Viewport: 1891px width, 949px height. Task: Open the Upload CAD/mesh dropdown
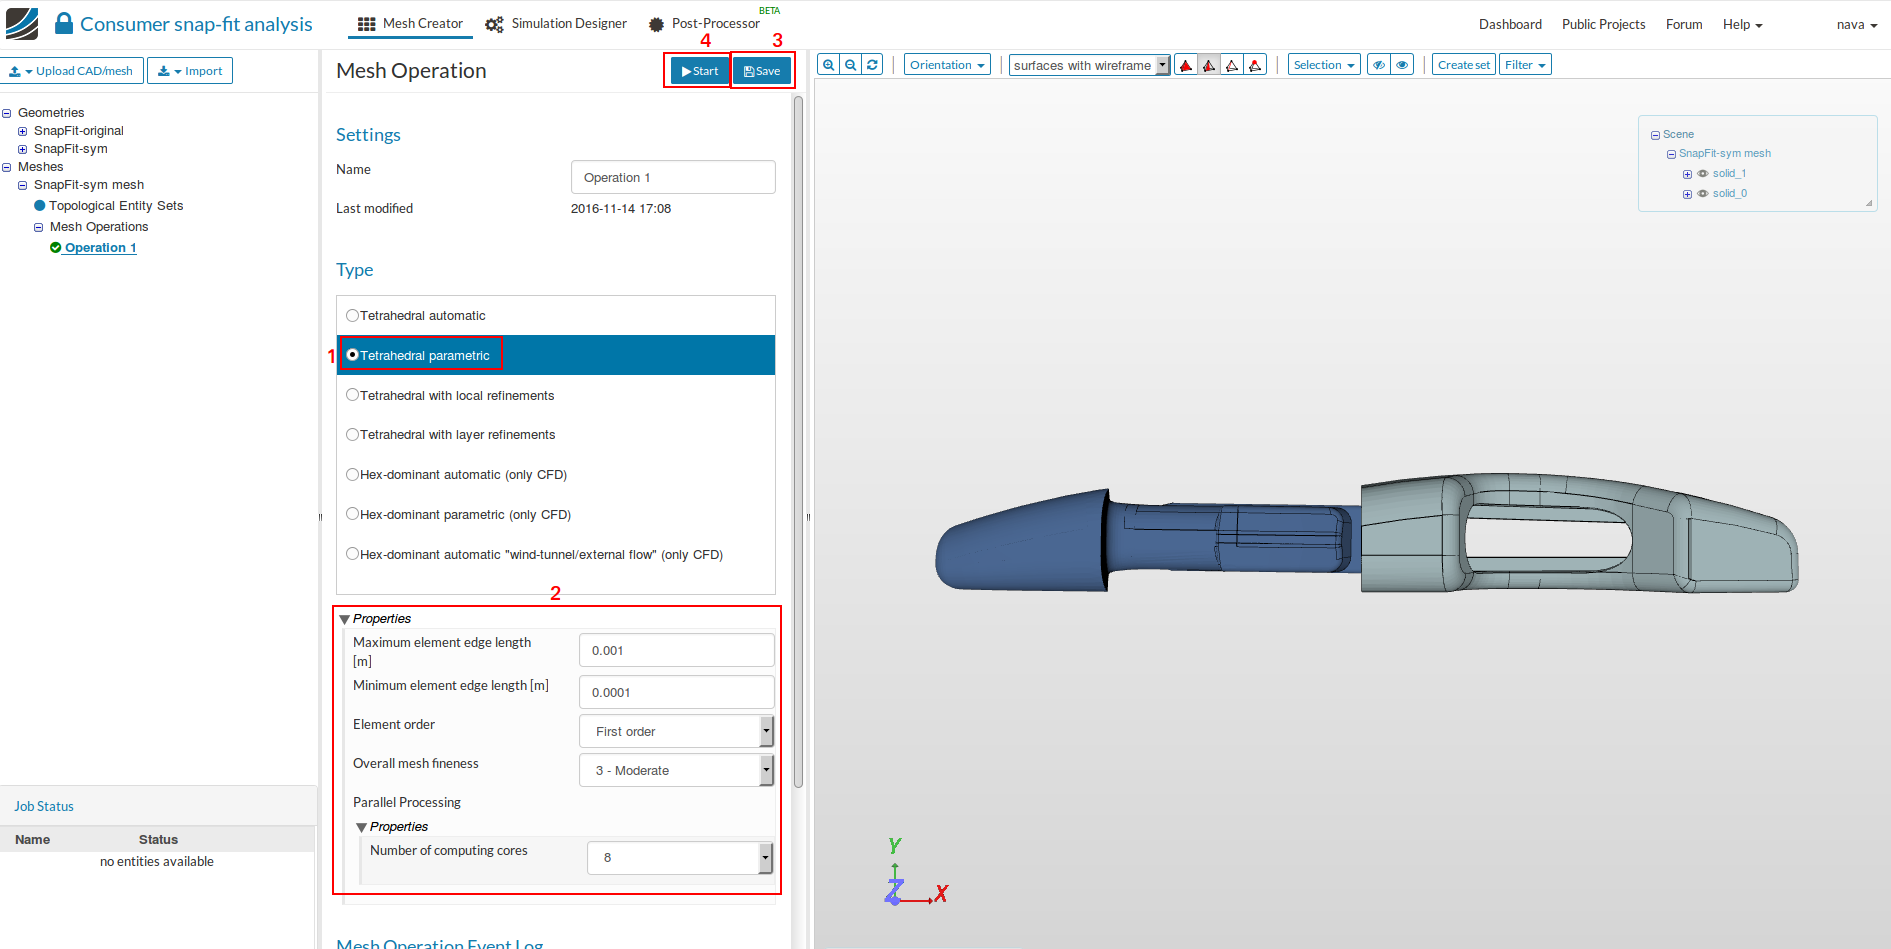[x=72, y=71]
